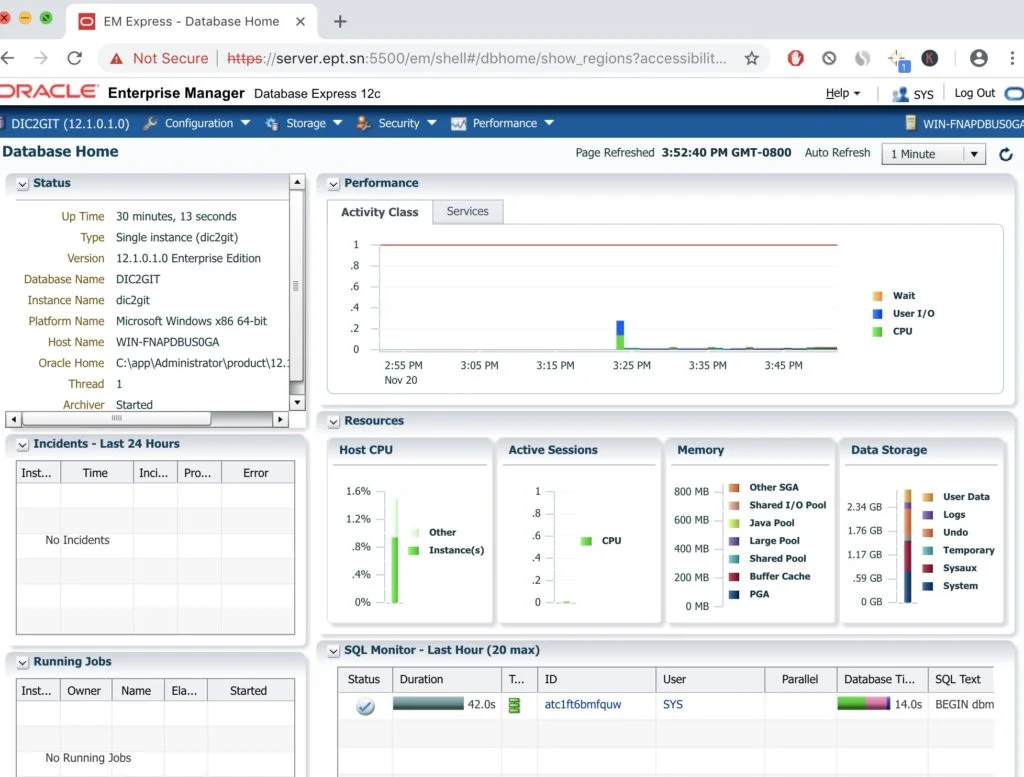Sort incidents by Time column header
Screen dimensions: 1024x777
click(x=96, y=473)
